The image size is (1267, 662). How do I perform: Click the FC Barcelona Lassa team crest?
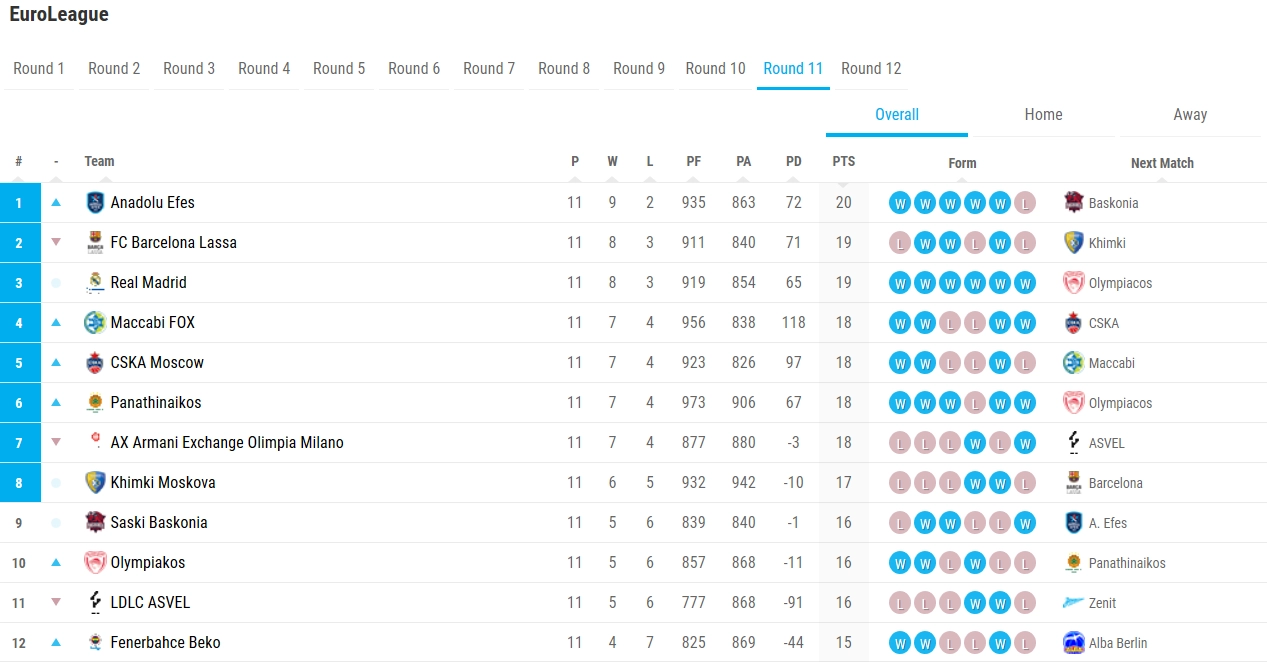point(95,242)
